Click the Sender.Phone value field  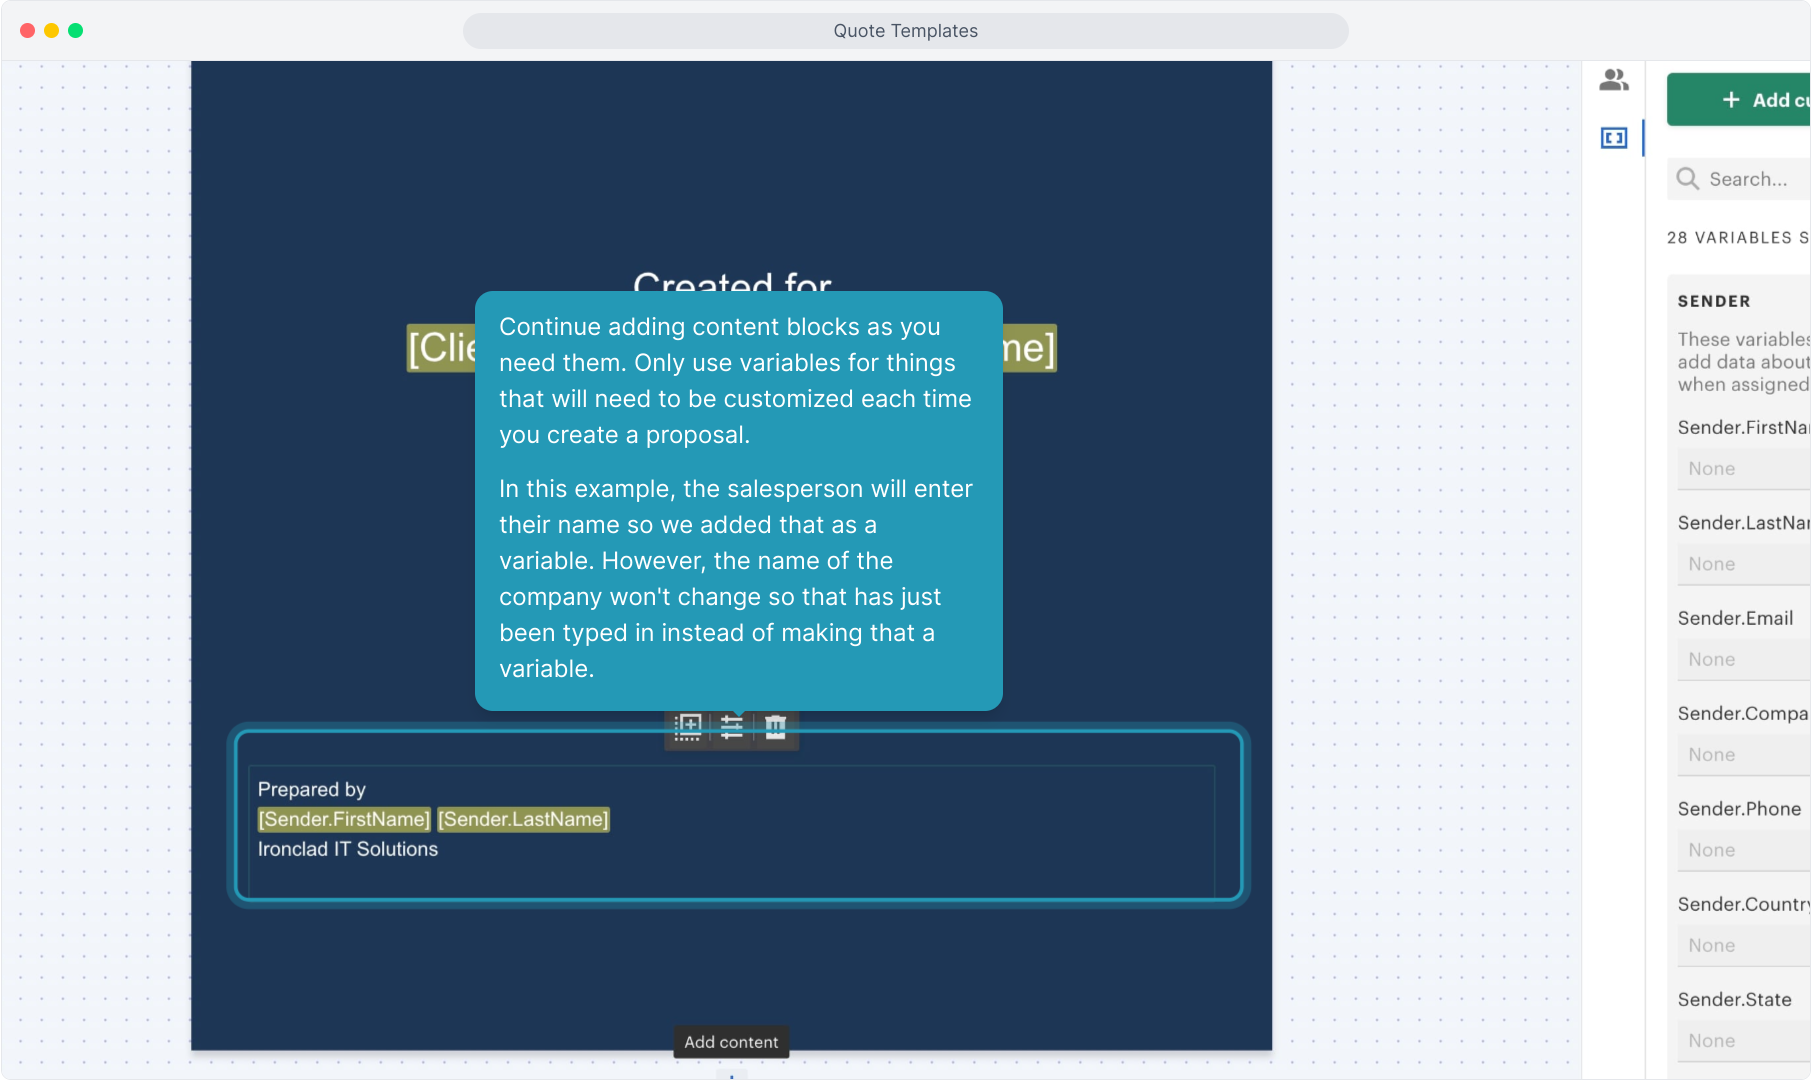pyautogui.click(x=1744, y=850)
